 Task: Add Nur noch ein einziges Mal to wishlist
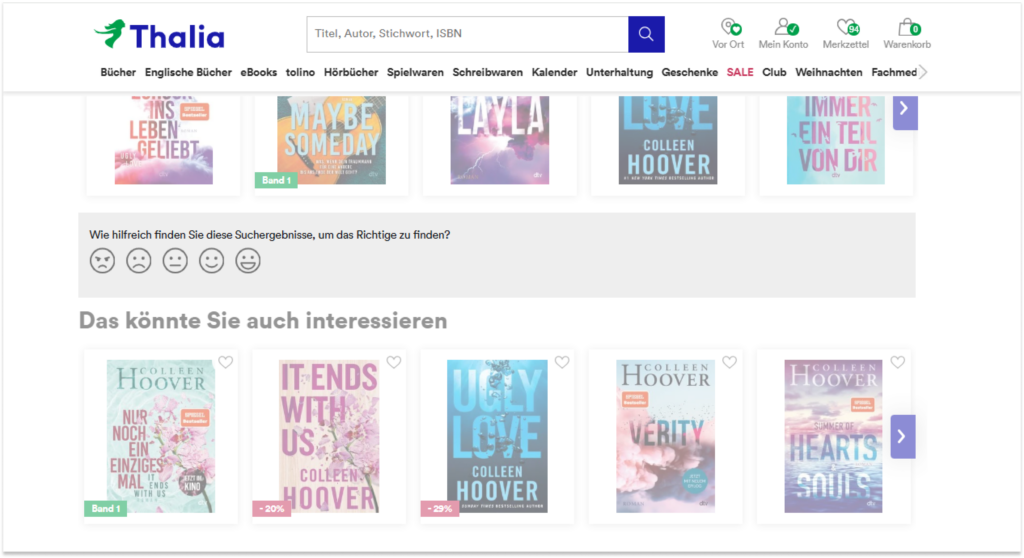[x=225, y=362]
